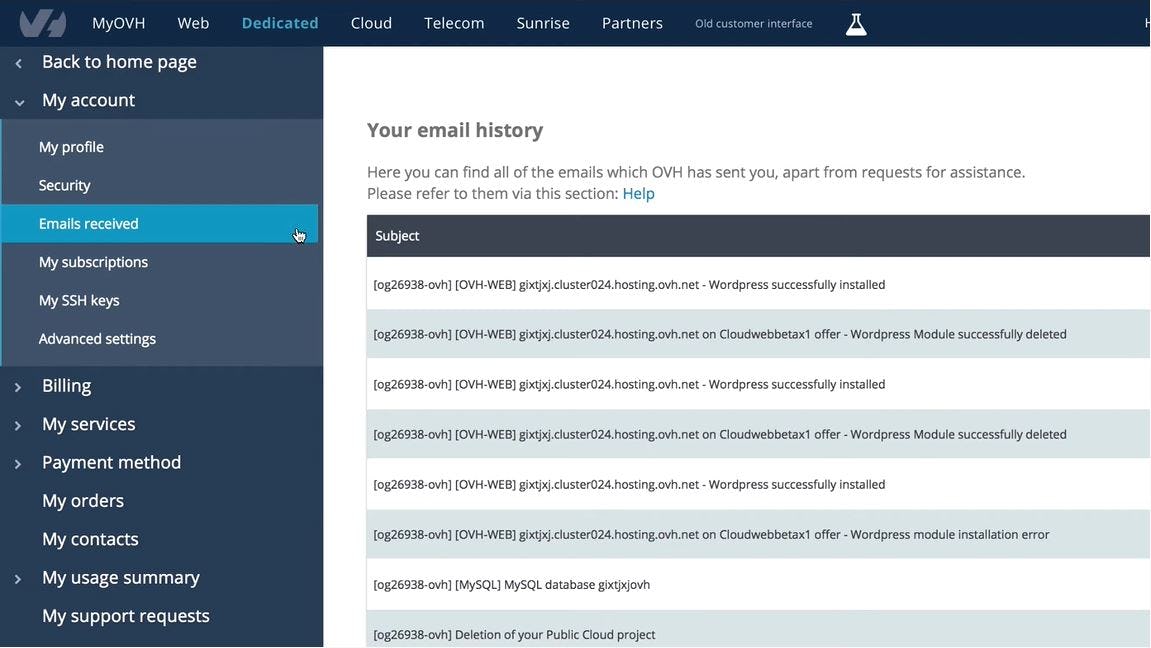Open My orders

[x=82, y=500]
